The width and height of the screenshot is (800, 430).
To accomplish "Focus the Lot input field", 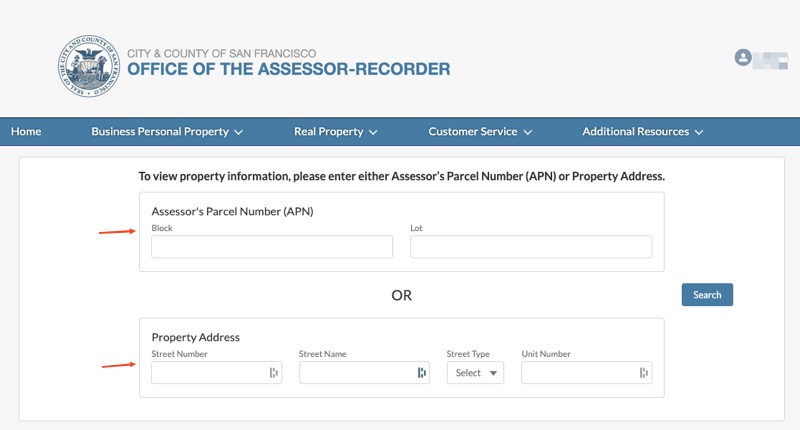I will (x=531, y=247).
